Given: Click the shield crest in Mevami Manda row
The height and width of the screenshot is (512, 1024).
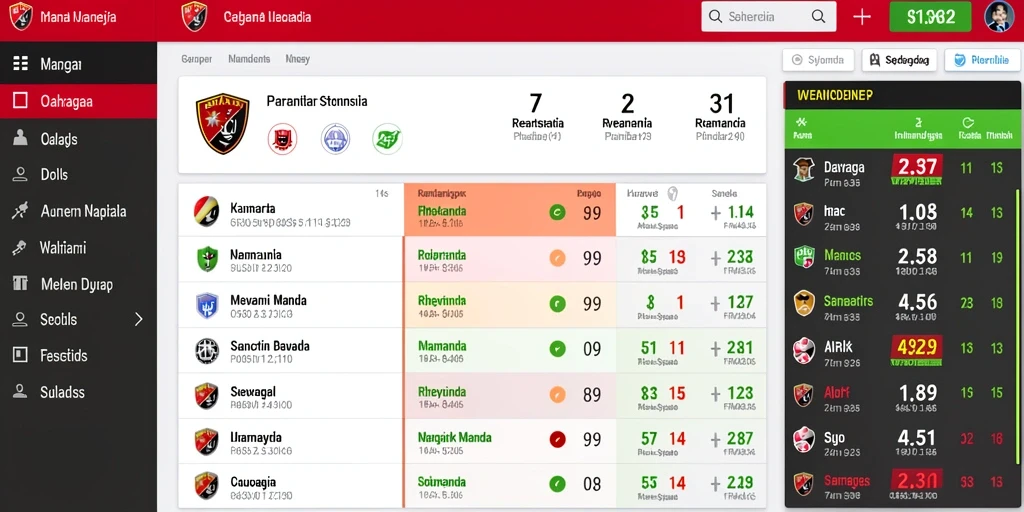Looking at the screenshot, I should coord(207,305).
